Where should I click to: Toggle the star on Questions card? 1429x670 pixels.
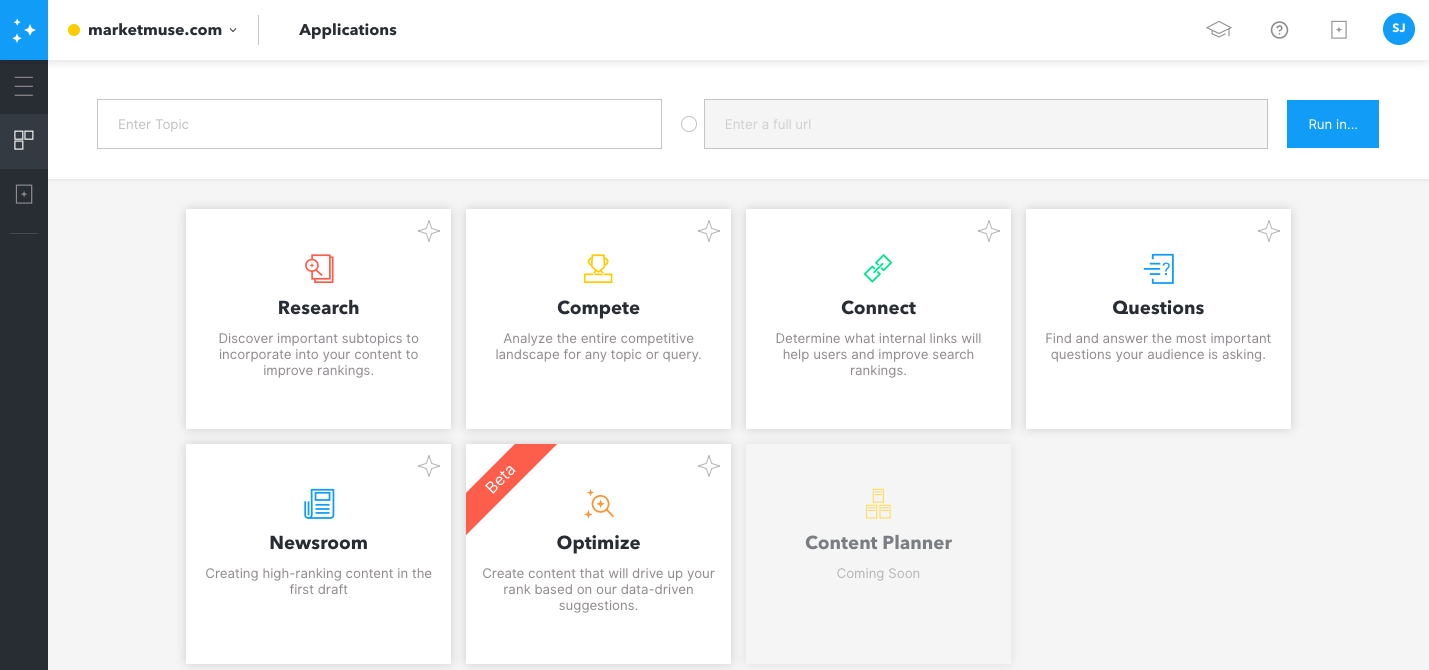point(1269,232)
